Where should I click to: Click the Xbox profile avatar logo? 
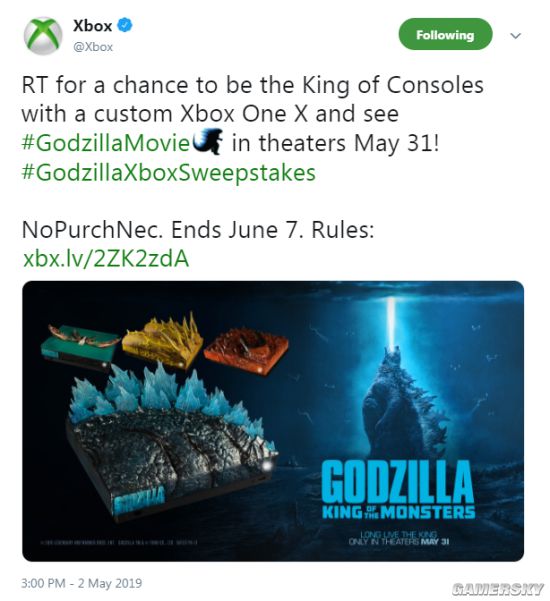click(x=43, y=36)
